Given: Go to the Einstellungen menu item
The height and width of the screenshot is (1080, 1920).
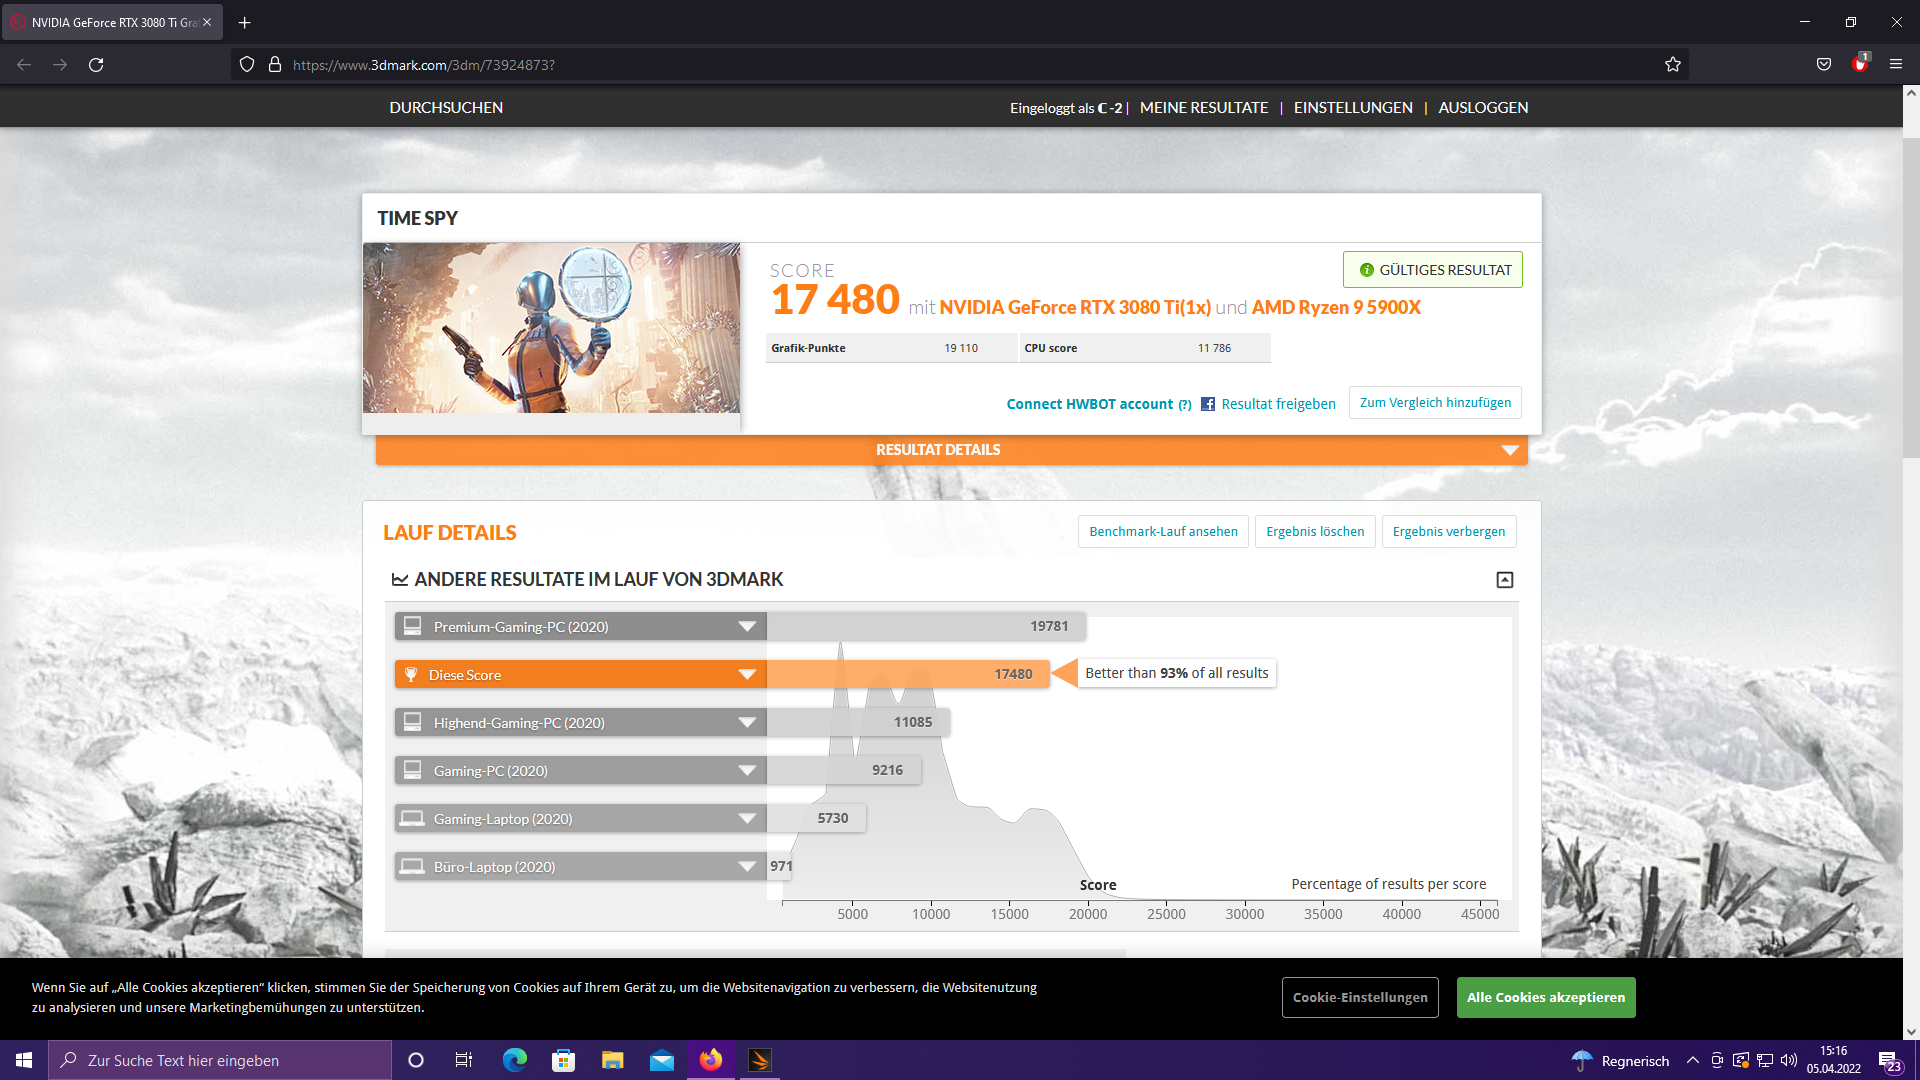Looking at the screenshot, I should tap(1352, 108).
